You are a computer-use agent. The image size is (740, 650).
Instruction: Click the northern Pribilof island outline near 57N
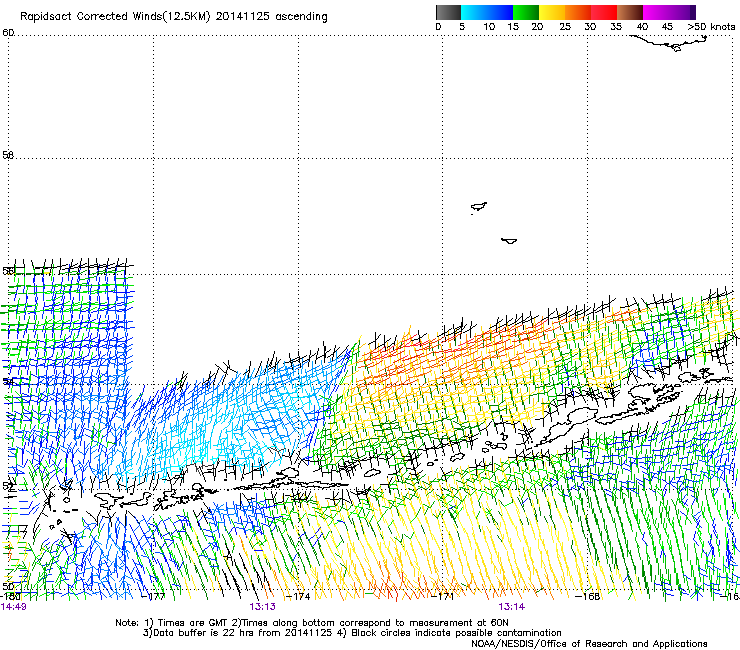tap(479, 207)
